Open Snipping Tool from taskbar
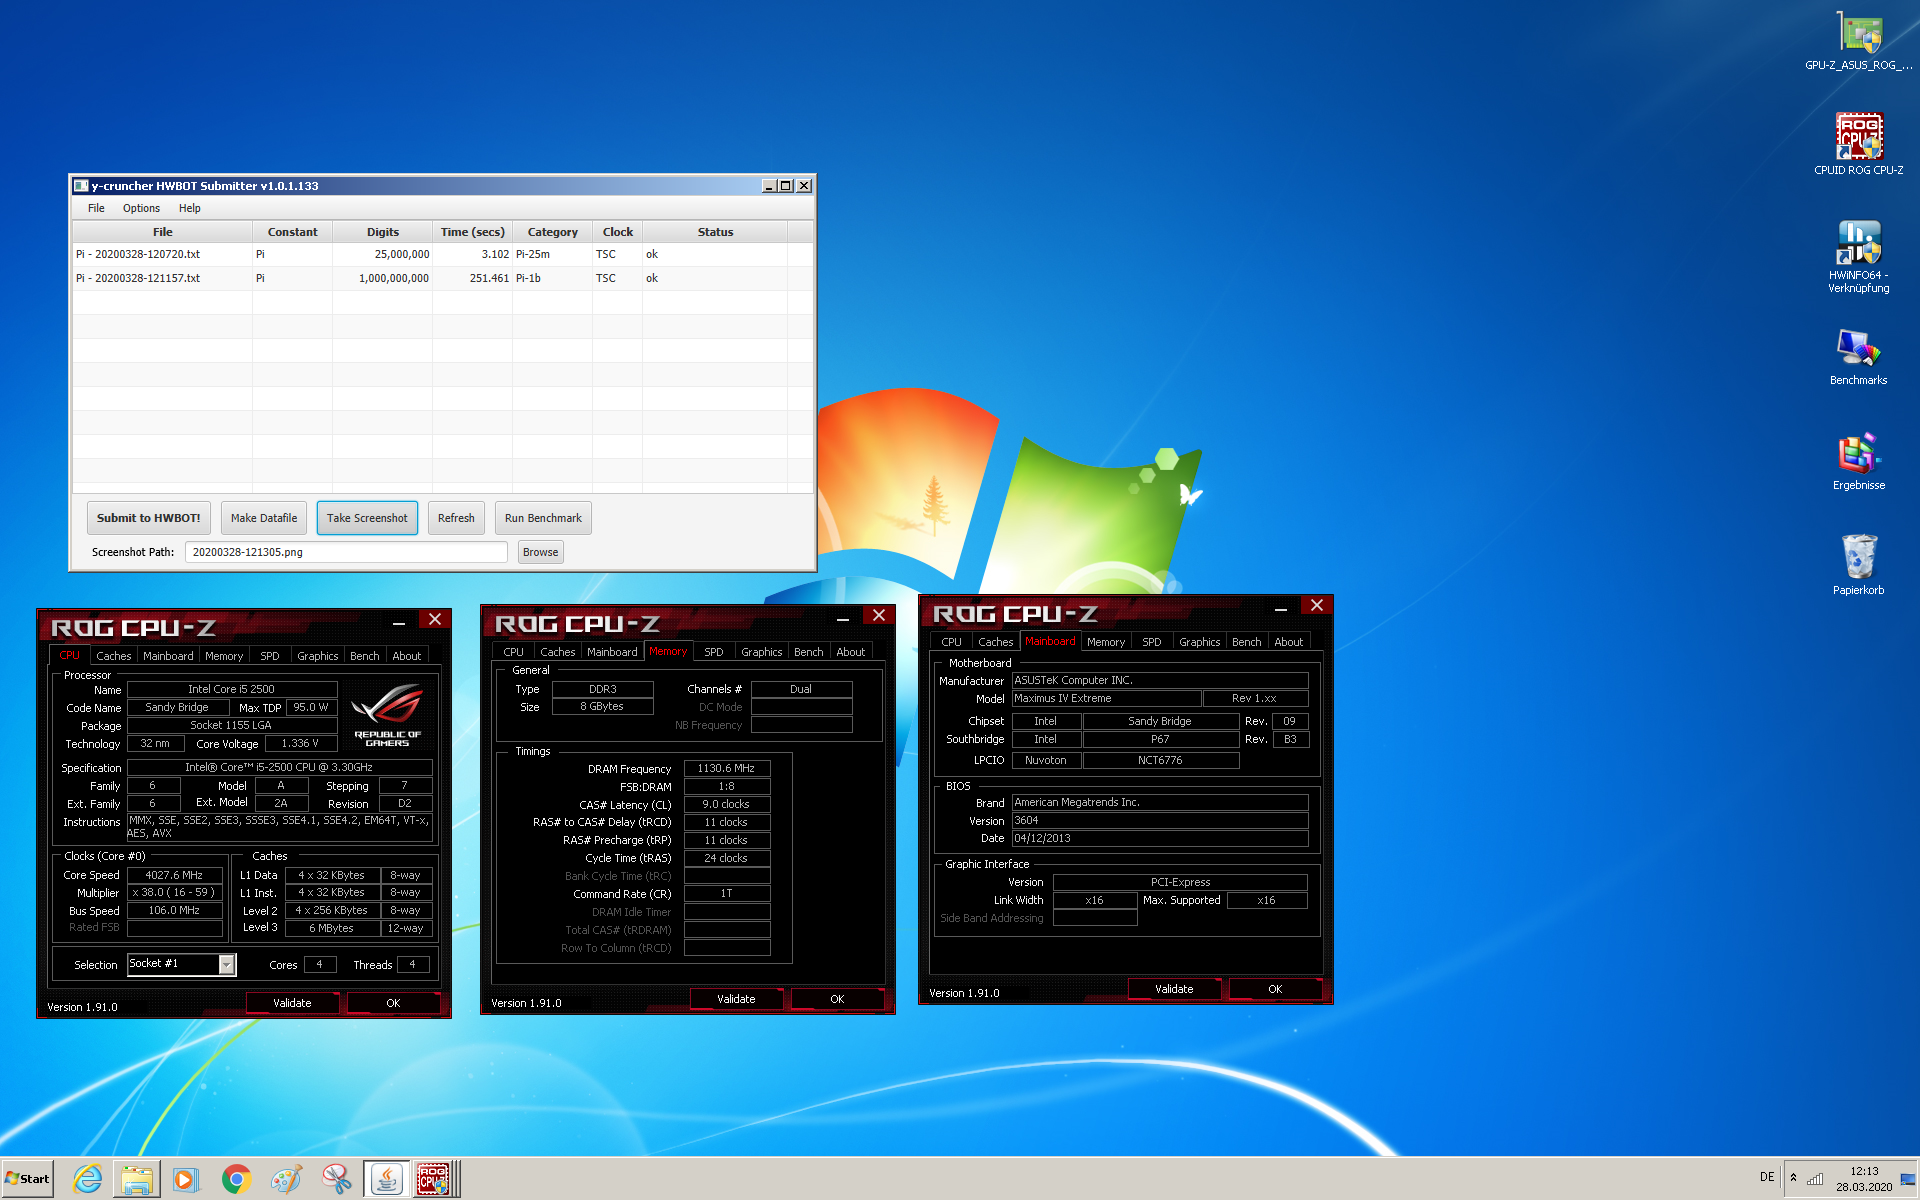This screenshot has width=1920, height=1200. point(336,1179)
